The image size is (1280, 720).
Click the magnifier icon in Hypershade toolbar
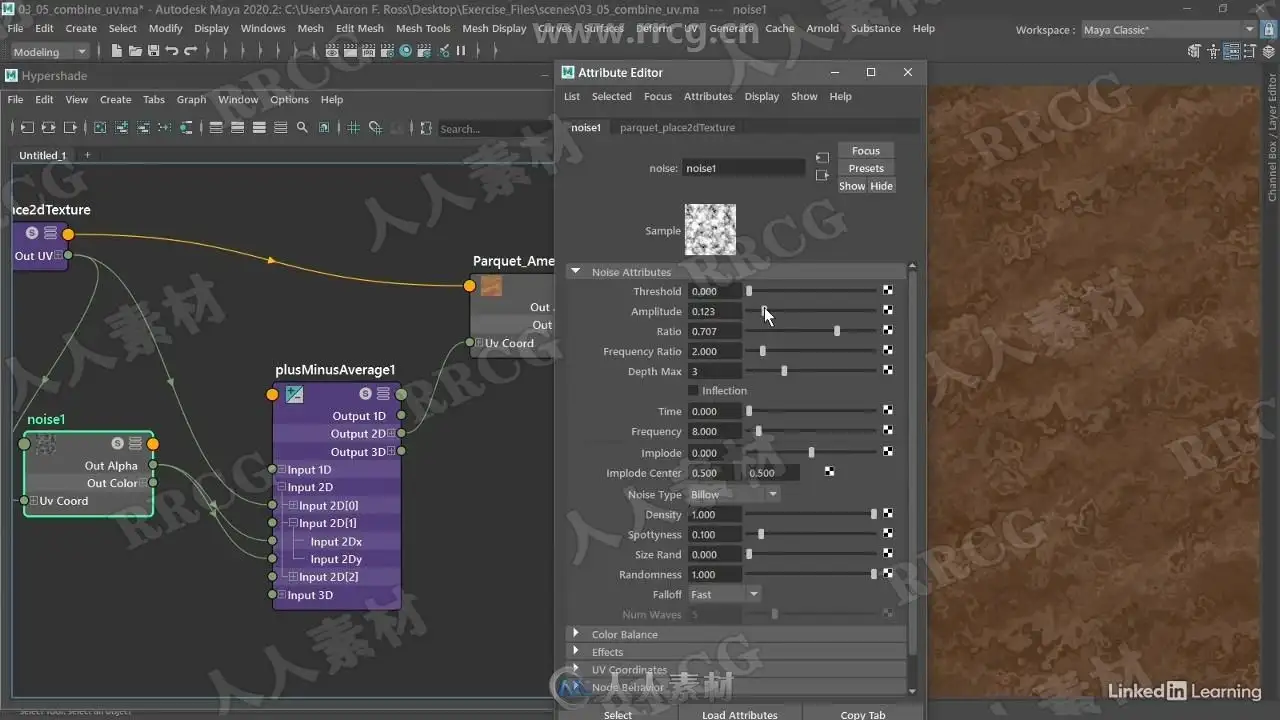pyautogui.click(x=302, y=128)
